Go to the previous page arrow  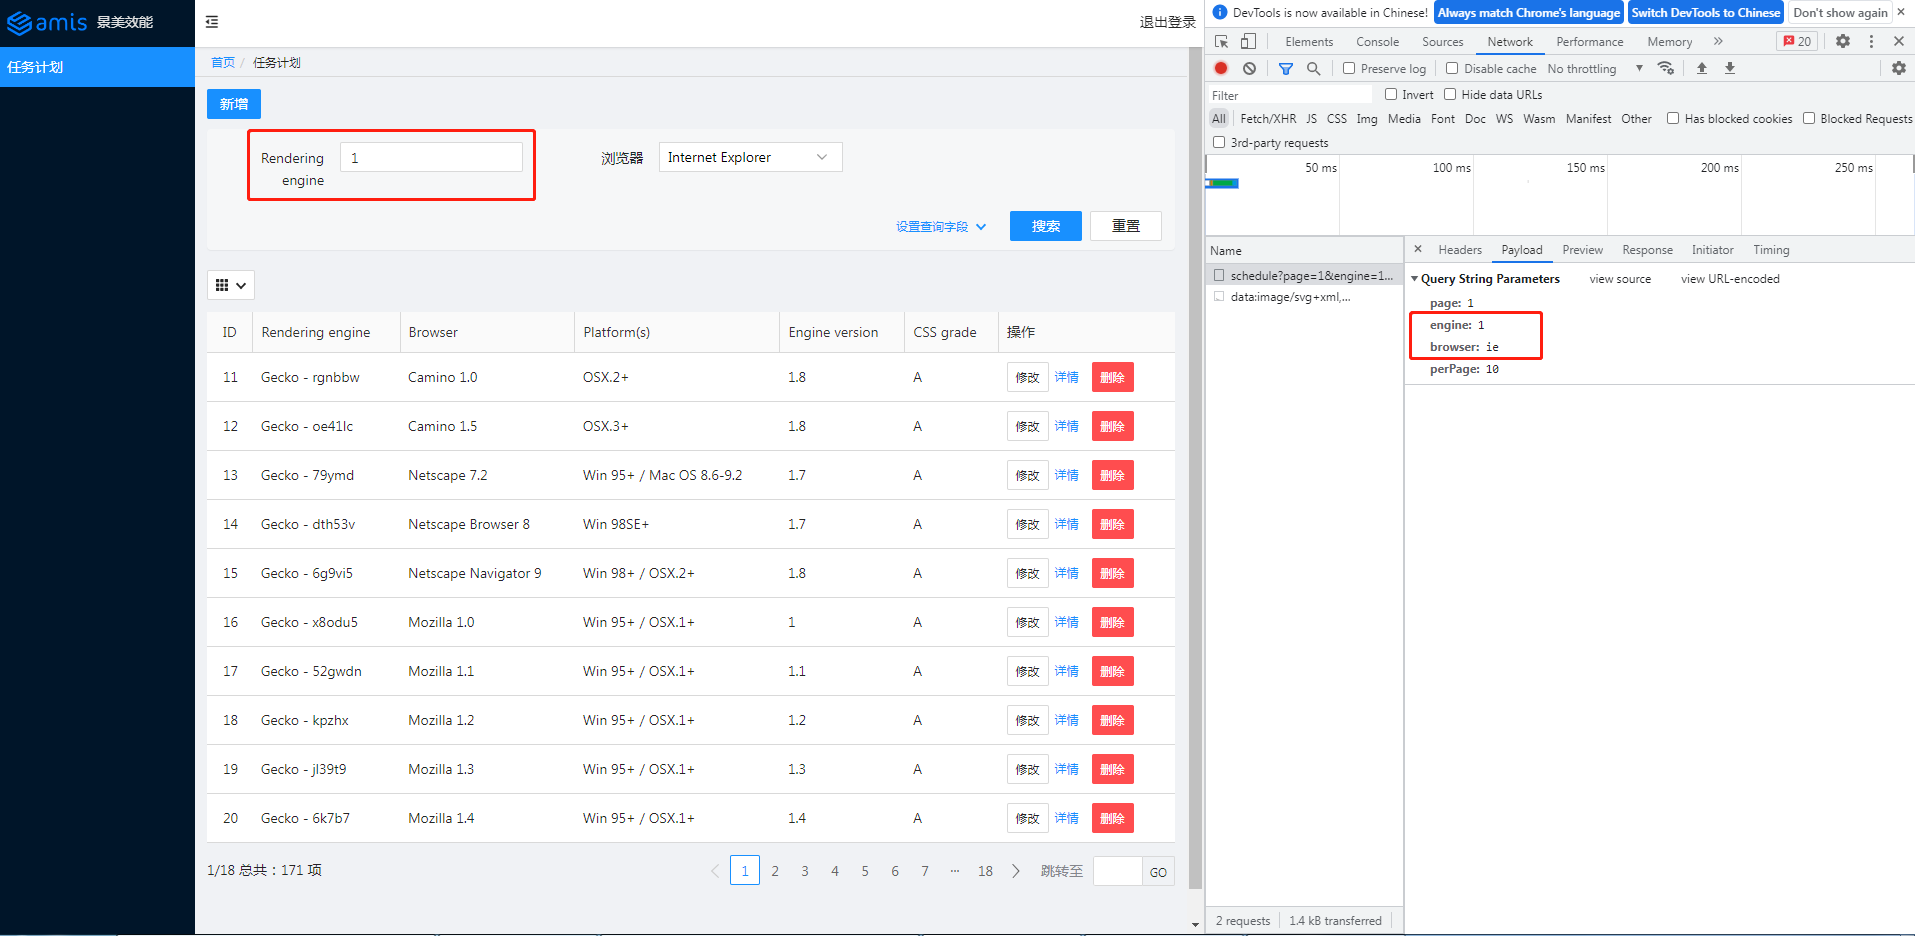(715, 871)
